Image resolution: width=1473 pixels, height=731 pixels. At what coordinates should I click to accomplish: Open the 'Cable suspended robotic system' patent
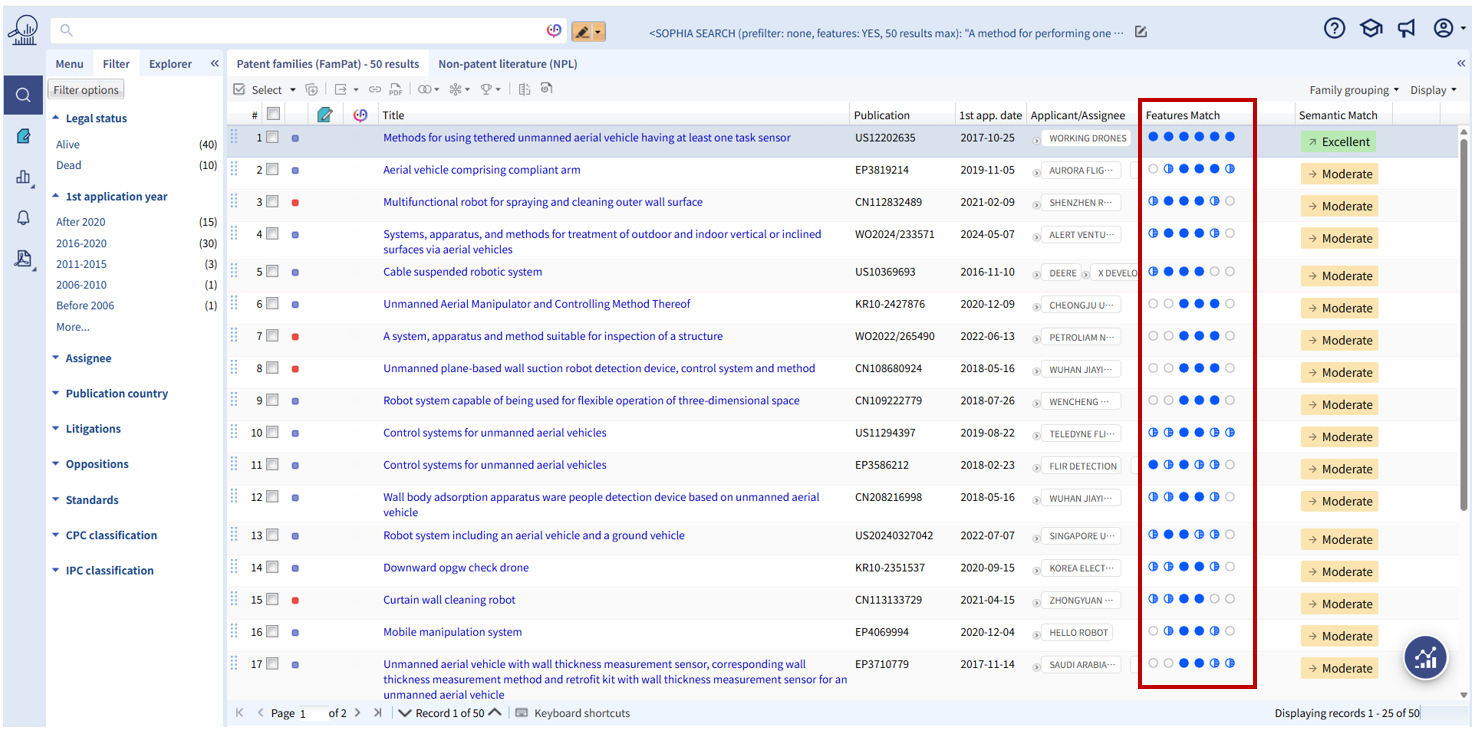(x=462, y=272)
